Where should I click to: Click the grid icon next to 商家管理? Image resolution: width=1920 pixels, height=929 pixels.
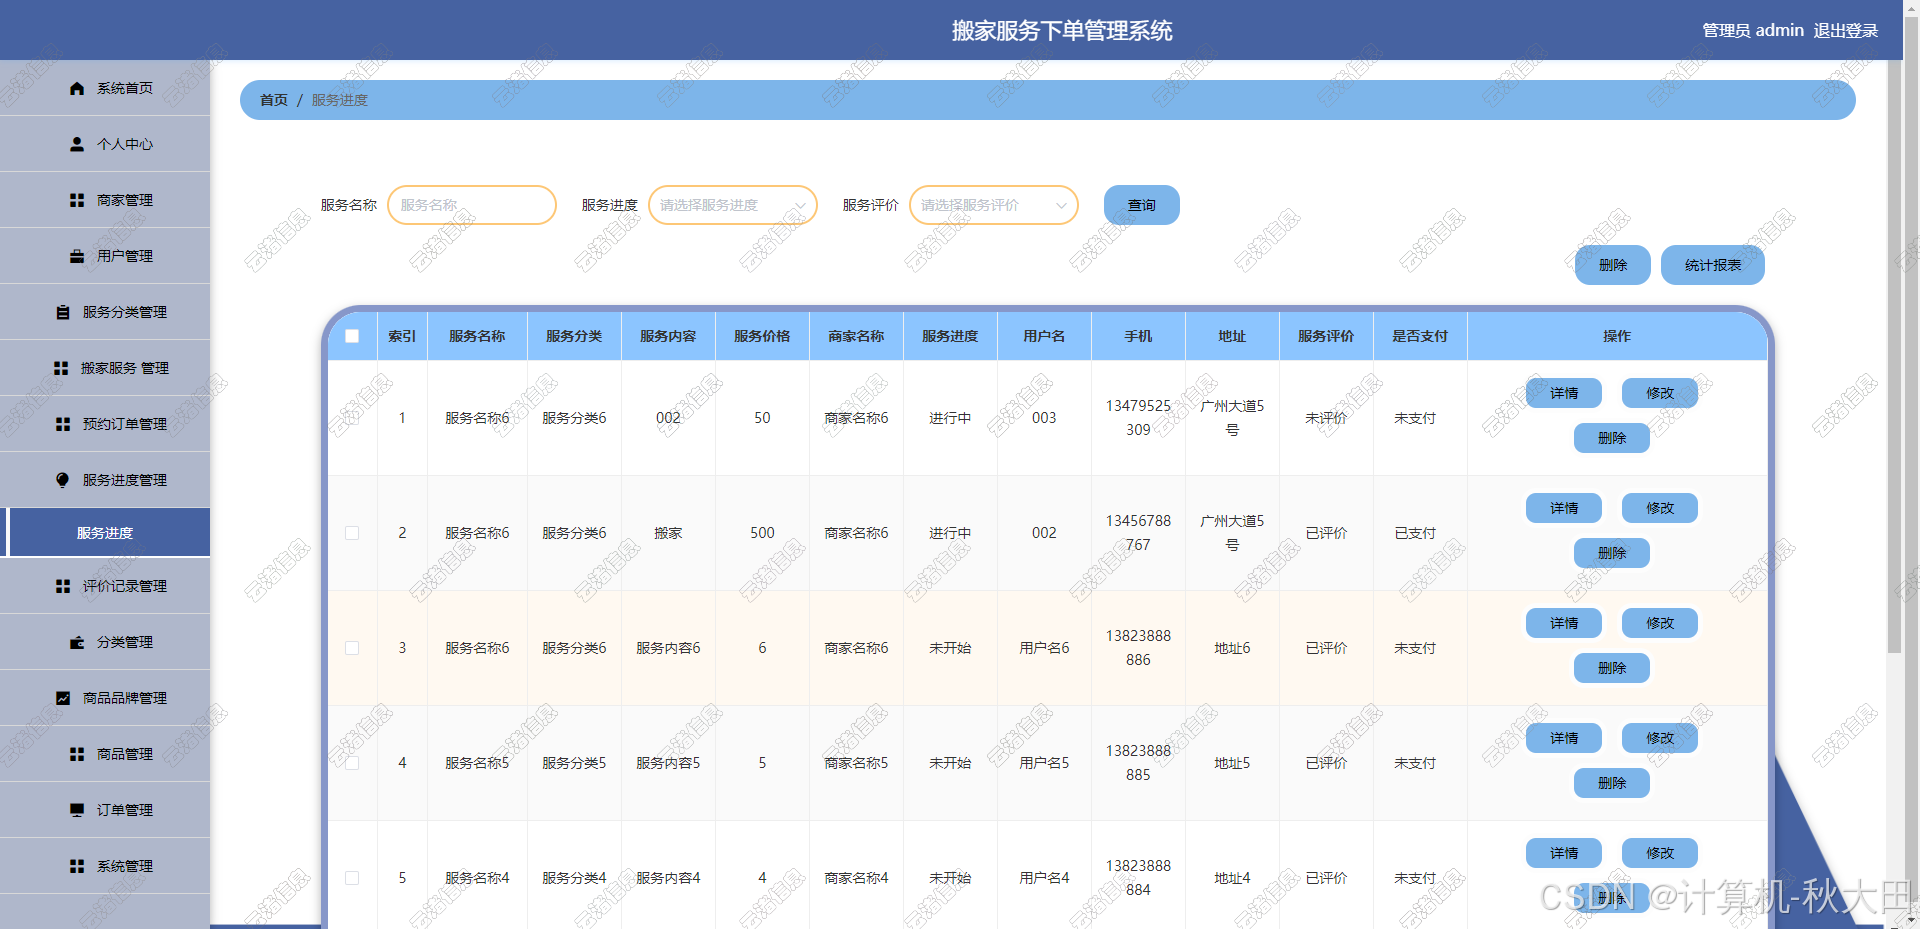point(77,201)
